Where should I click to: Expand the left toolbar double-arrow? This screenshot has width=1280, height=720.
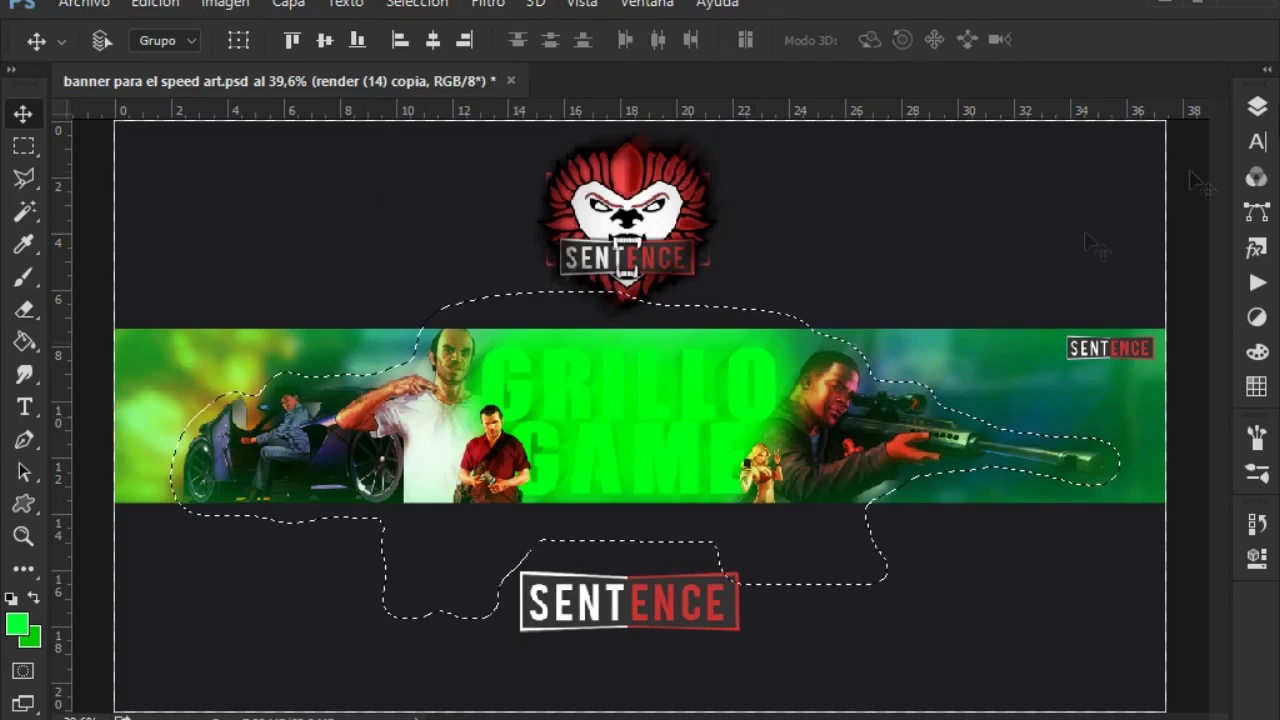click(11, 70)
